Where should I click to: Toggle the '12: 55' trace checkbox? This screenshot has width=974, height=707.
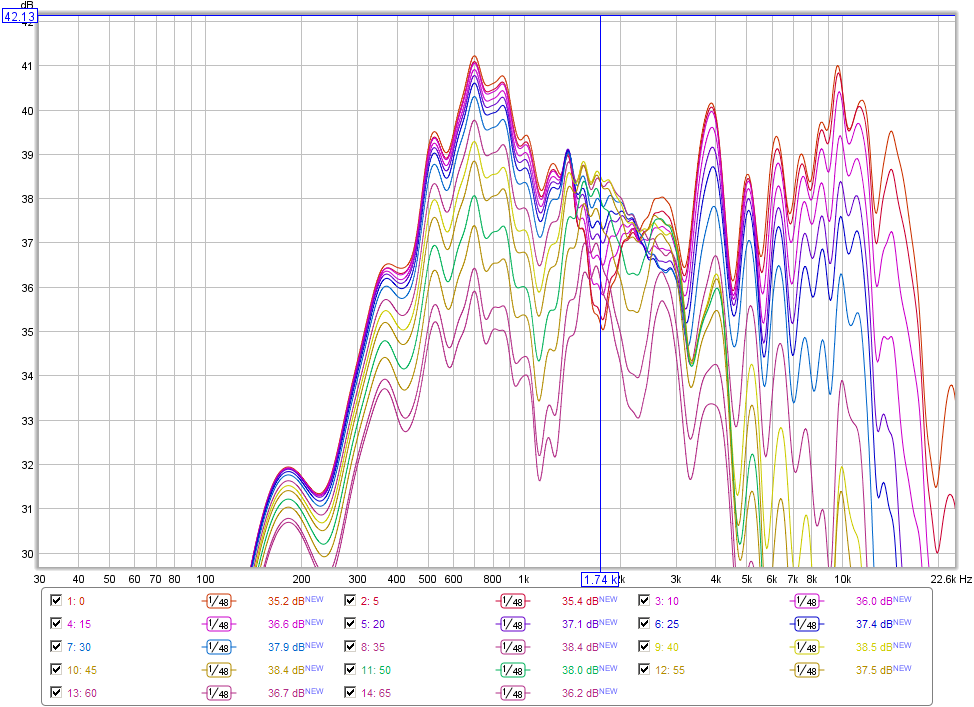point(644,669)
